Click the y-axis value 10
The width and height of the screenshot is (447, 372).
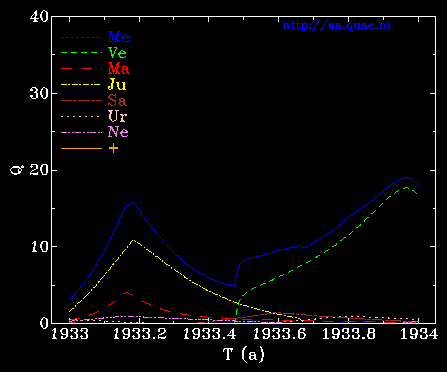point(39,247)
